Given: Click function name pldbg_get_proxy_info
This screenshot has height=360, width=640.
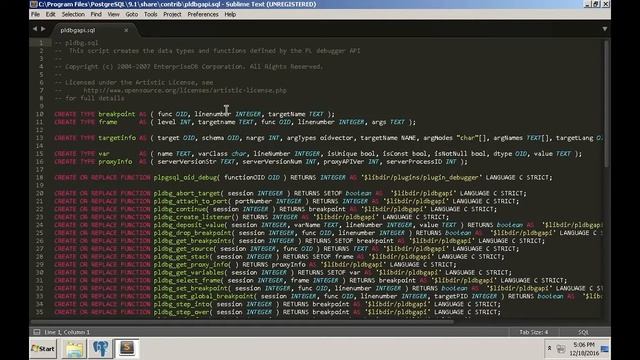Looking at the screenshot, I should click(192, 264).
